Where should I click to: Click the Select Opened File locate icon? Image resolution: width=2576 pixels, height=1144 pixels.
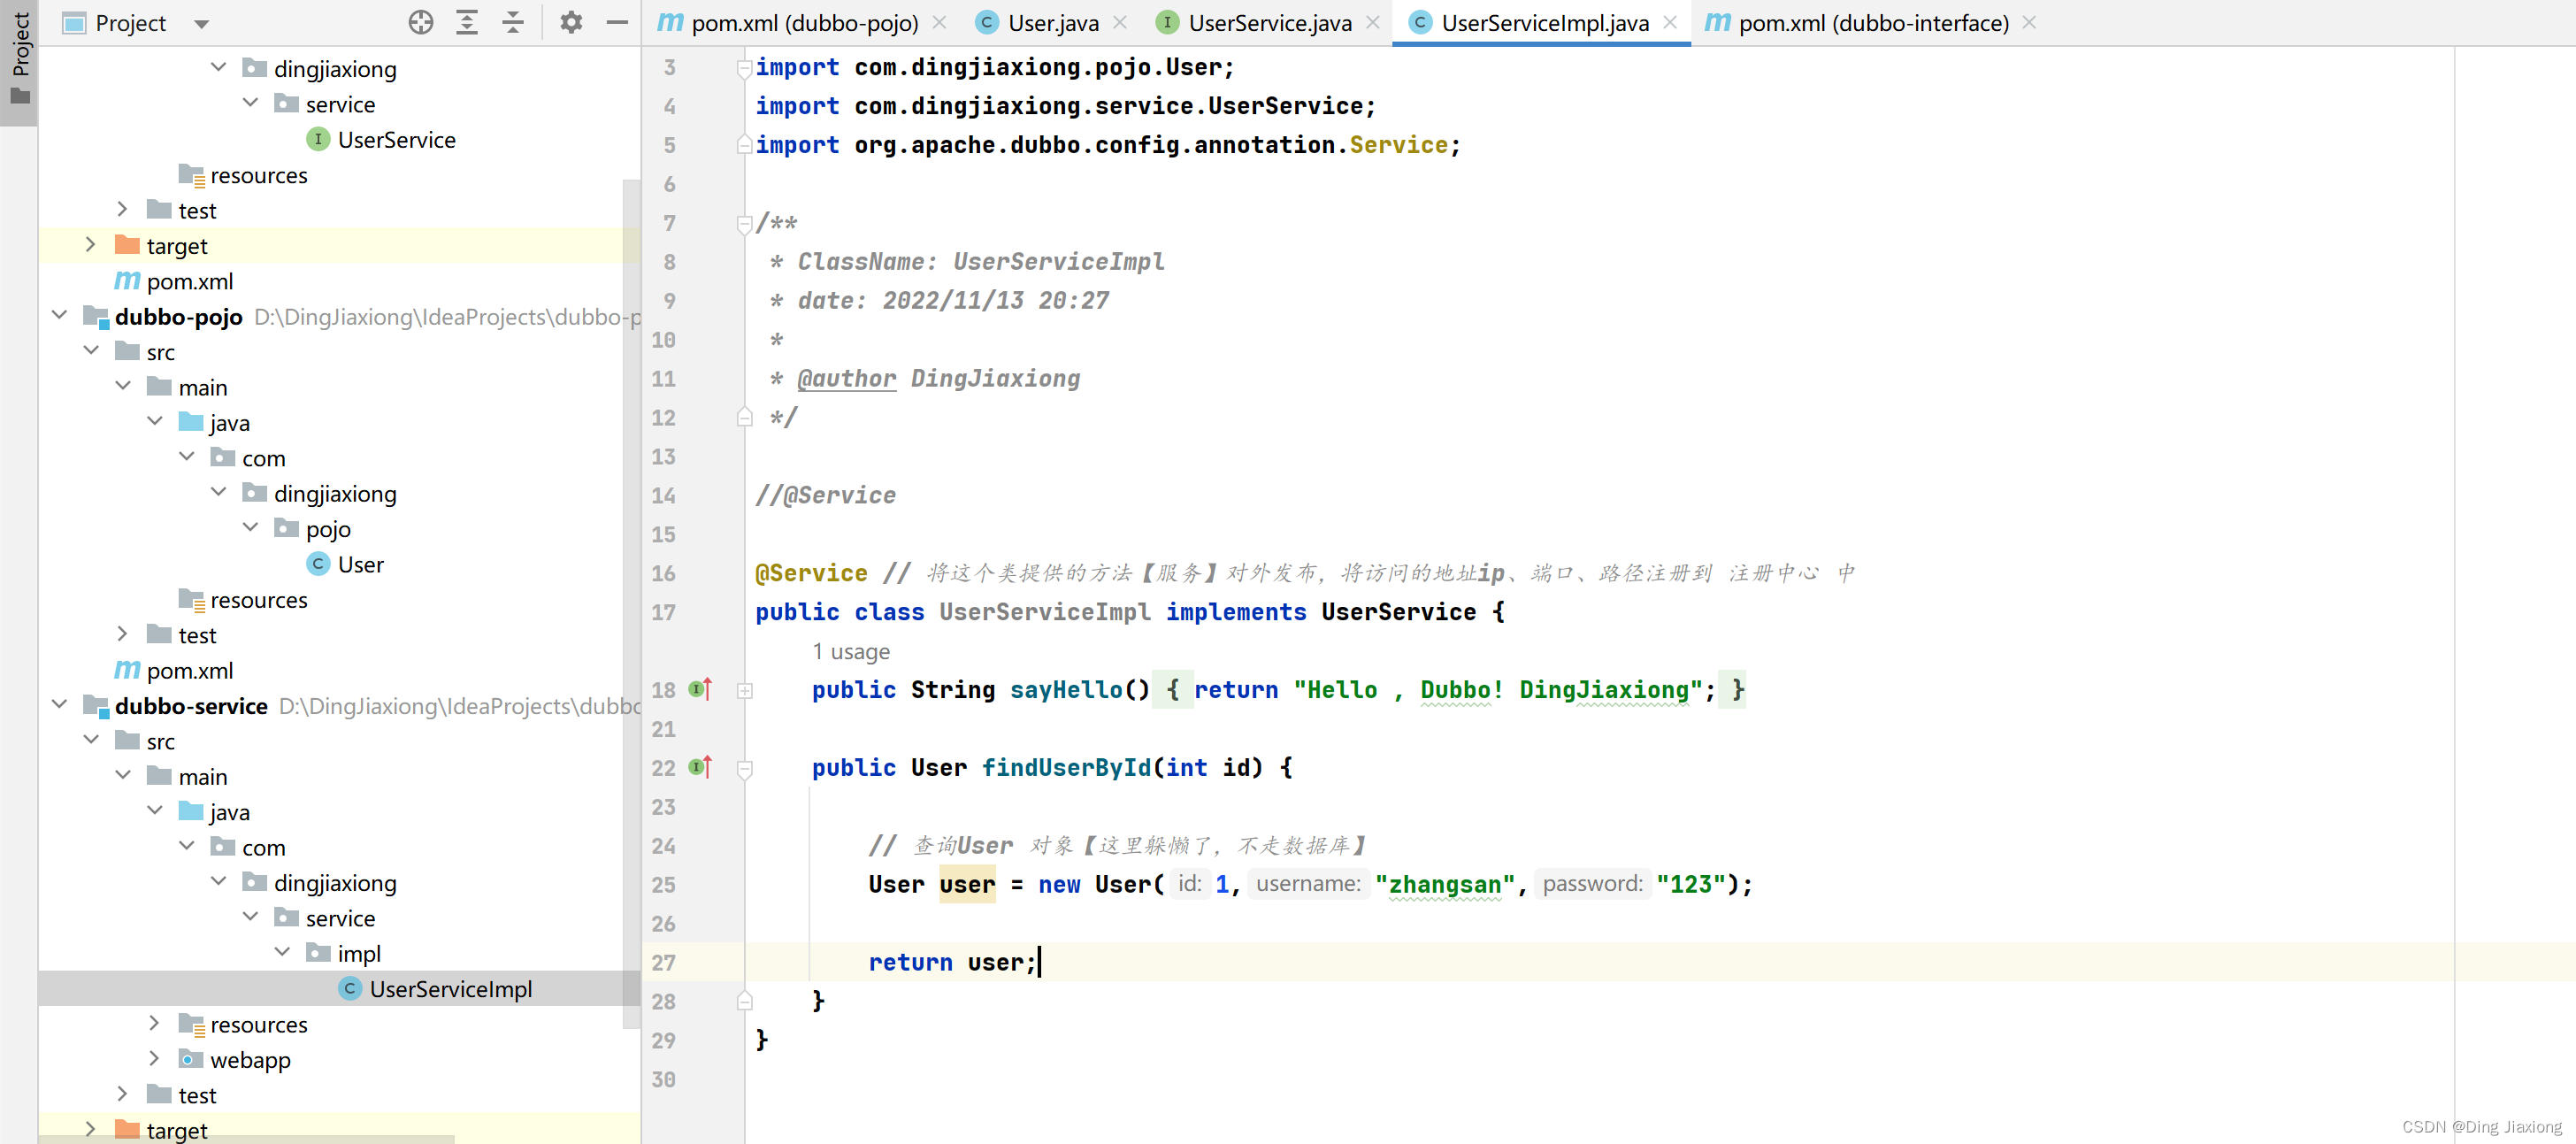point(421,22)
